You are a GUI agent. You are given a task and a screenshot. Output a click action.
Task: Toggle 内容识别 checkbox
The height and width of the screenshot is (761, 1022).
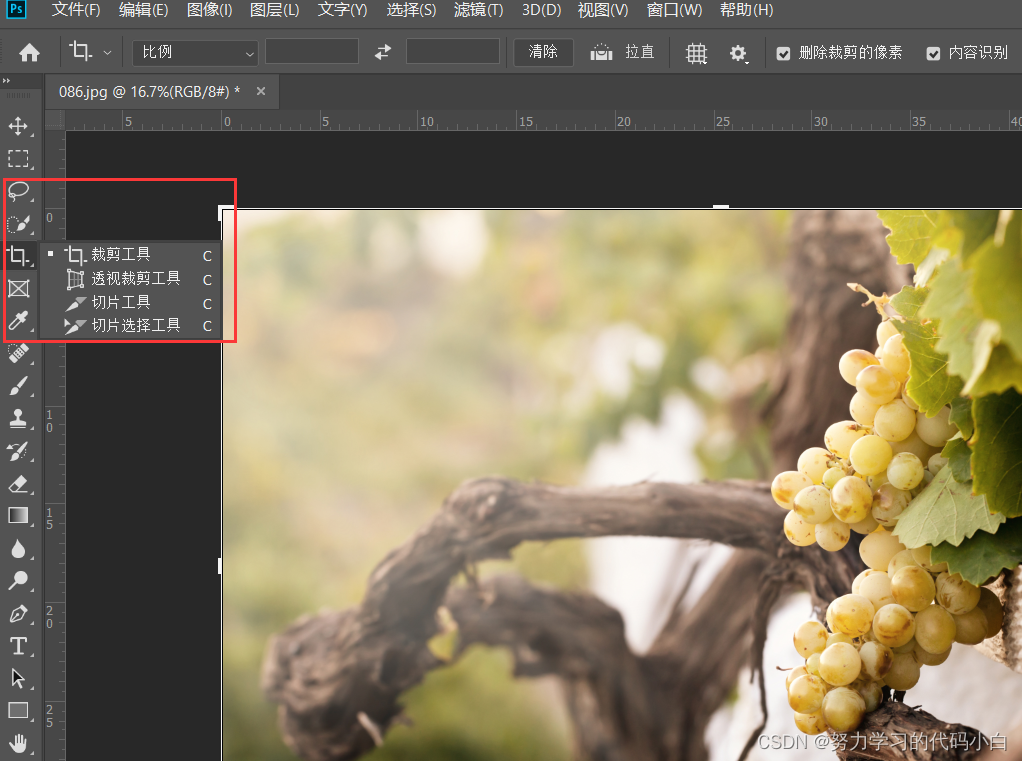click(933, 53)
